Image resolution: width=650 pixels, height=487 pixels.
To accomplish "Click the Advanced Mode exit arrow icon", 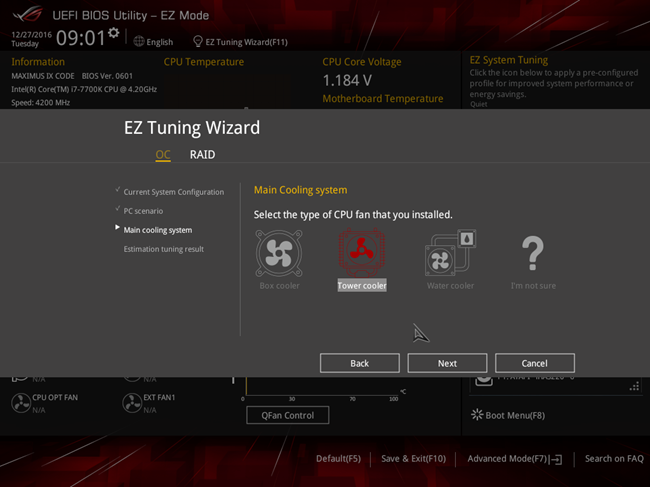I will tap(556, 459).
